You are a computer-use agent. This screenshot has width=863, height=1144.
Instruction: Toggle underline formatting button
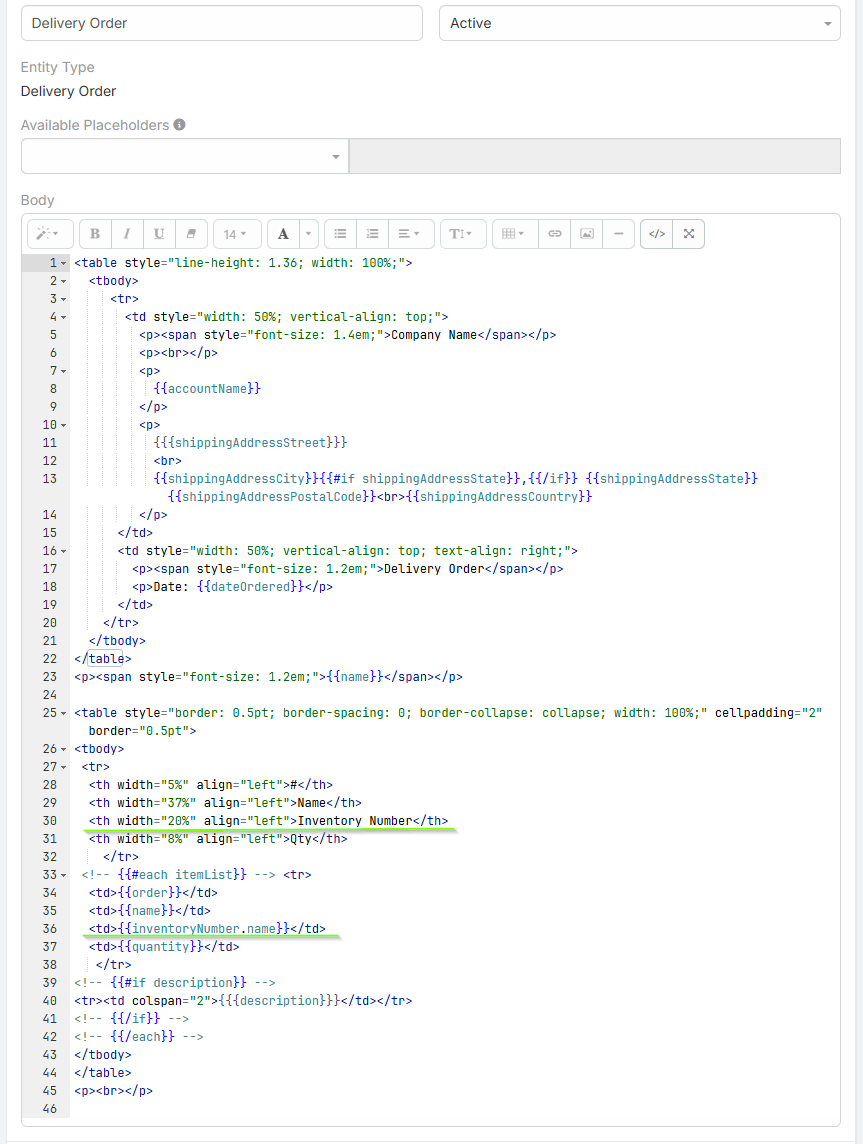(x=159, y=234)
